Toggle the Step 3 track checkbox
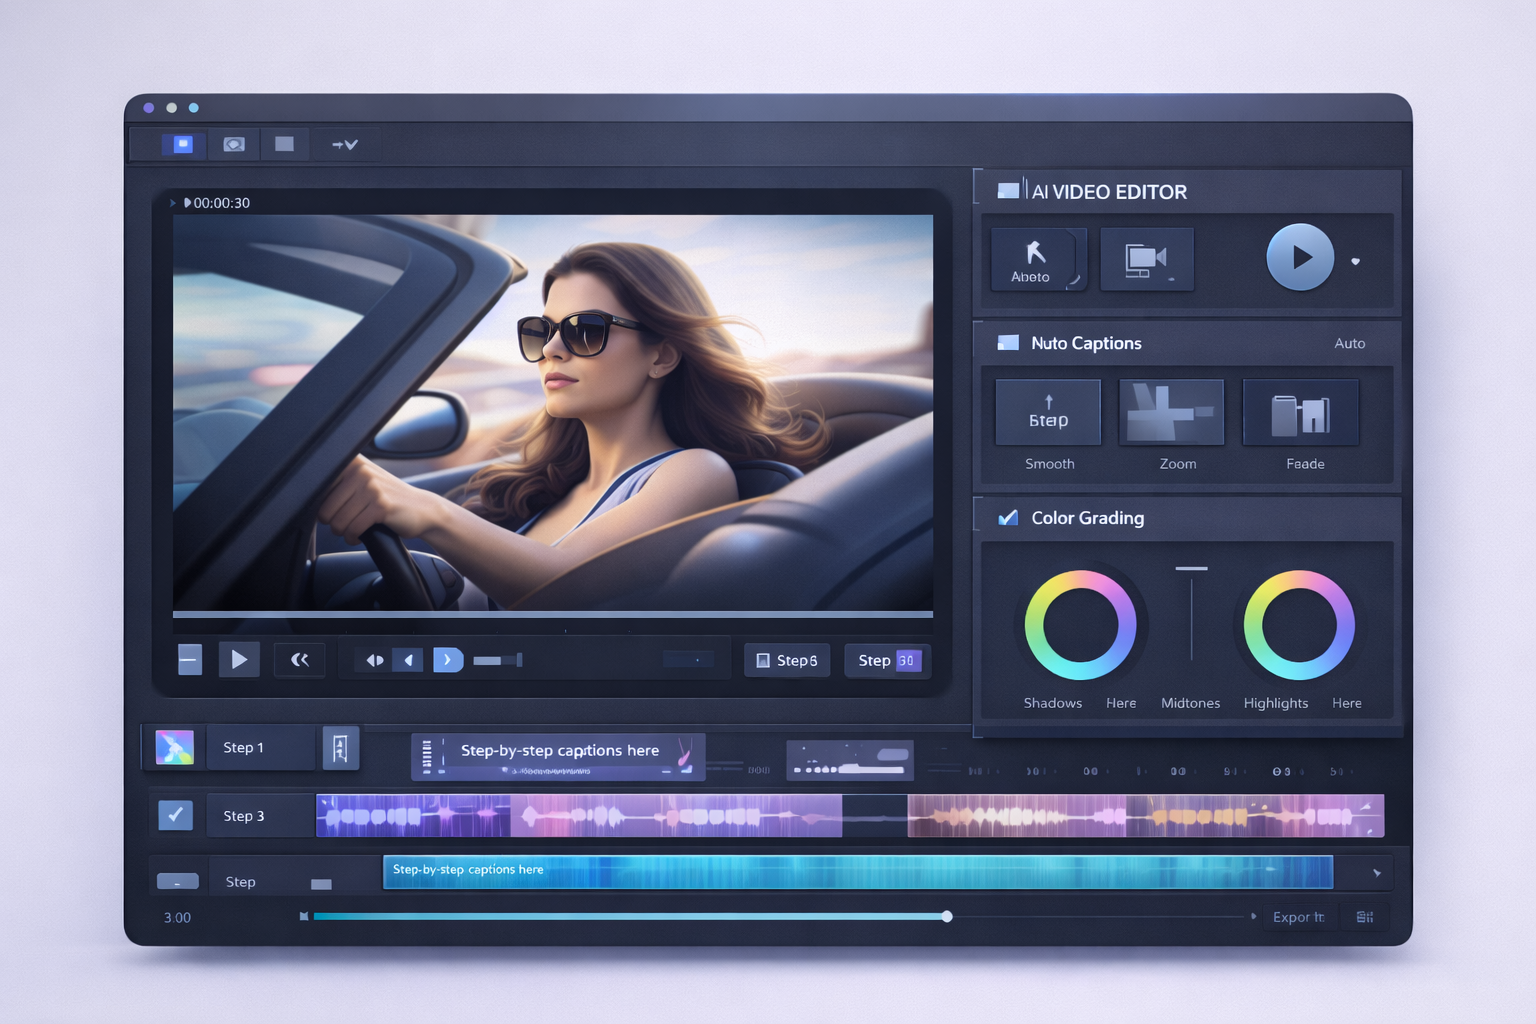Viewport: 1536px width, 1024px height. tap(176, 815)
